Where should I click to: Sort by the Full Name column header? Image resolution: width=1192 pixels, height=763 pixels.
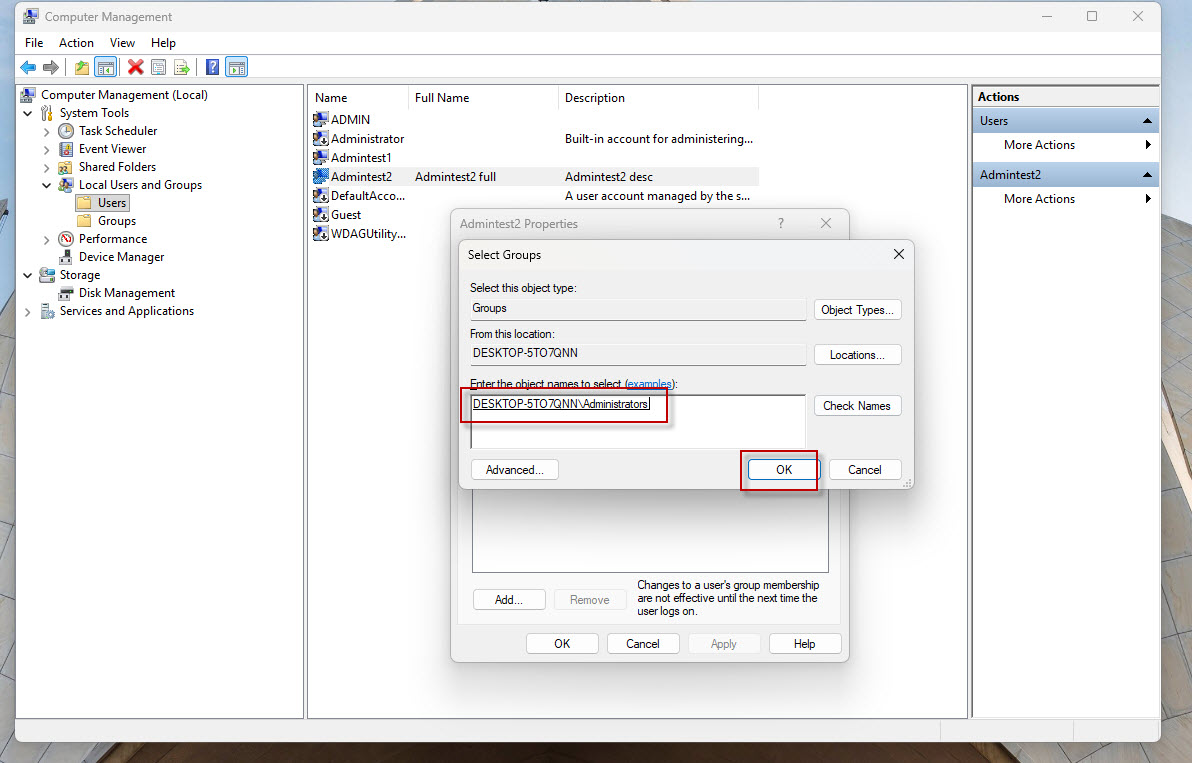(x=483, y=98)
